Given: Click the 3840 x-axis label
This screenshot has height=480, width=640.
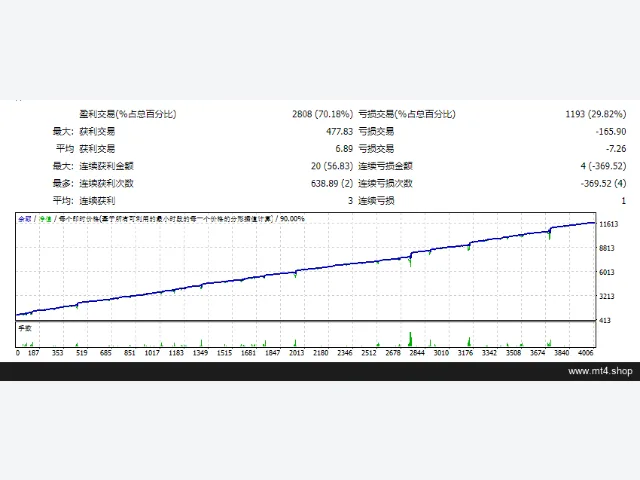Looking at the screenshot, I should [x=562, y=353].
